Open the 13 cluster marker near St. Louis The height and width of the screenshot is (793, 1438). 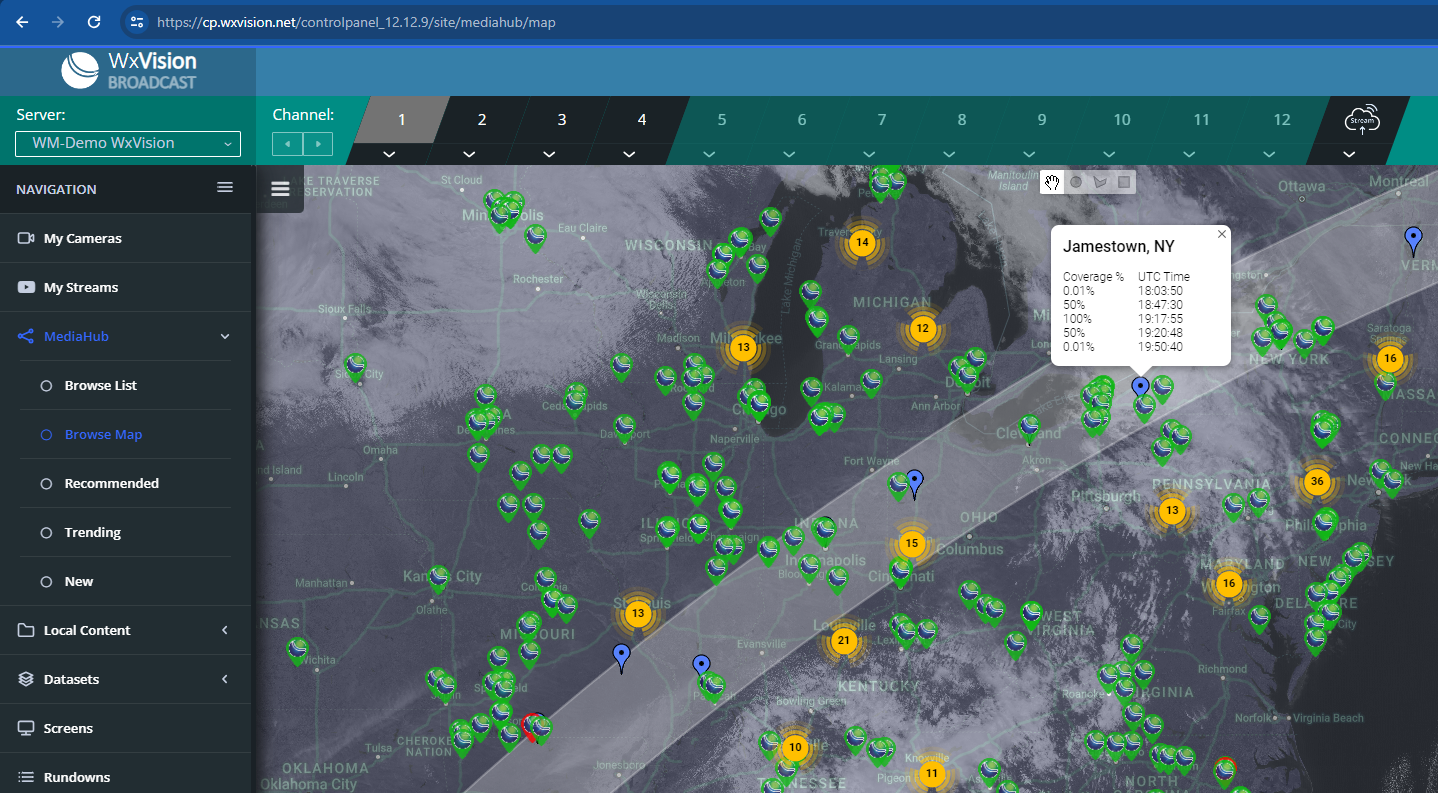coord(638,613)
